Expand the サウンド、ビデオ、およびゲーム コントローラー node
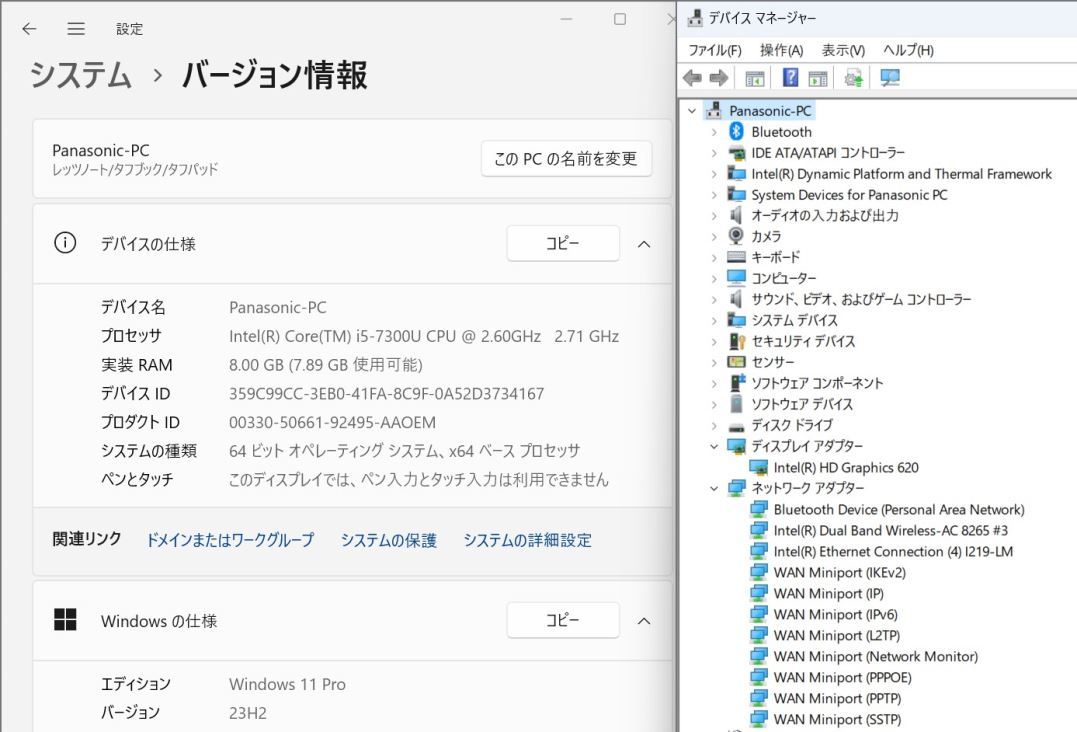This screenshot has width=1077, height=732. (714, 299)
